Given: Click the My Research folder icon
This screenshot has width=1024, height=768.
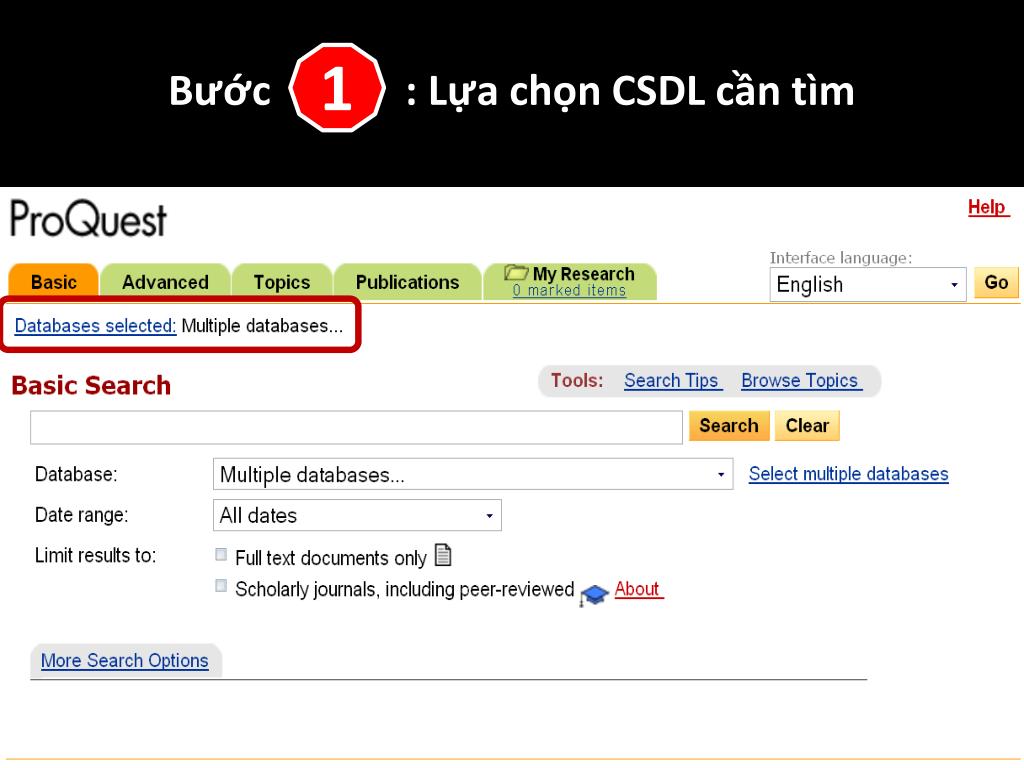Looking at the screenshot, I should coord(516,272).
